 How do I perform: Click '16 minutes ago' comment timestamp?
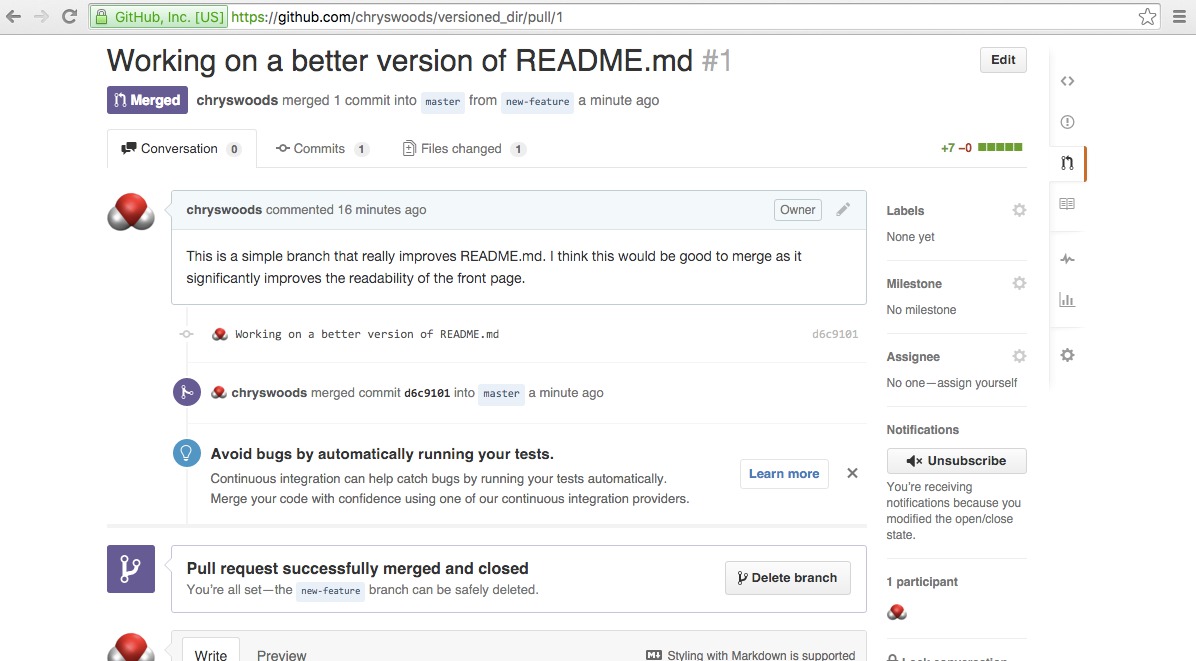pyautogui.click(x=382, y=210)
